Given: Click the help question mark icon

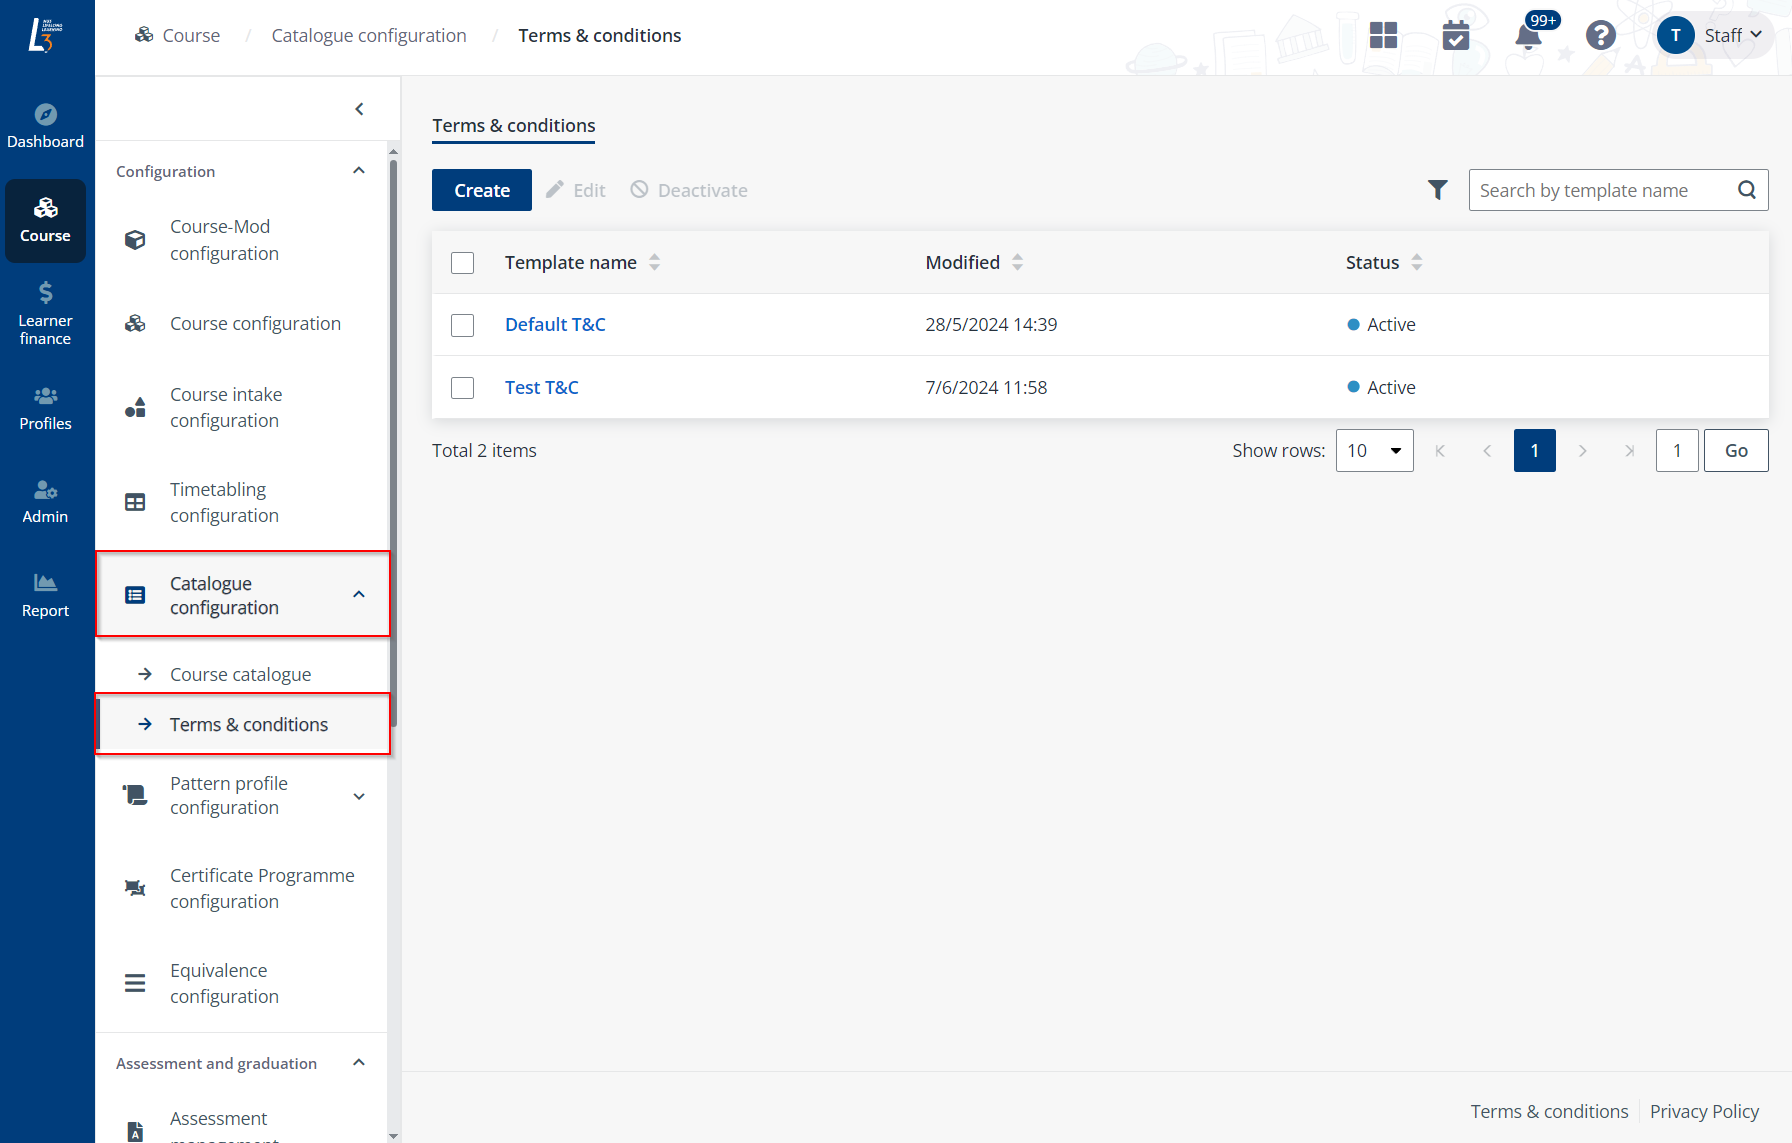Looking at the screenshot, I should [x=1600, y=36].
